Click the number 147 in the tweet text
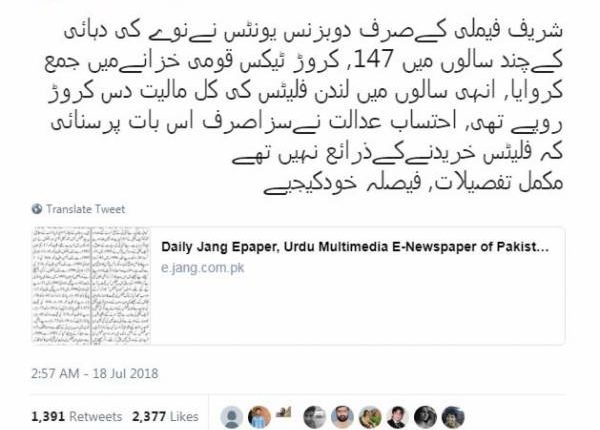Viewport: 600px width, 430px height. tap(377, 60)
